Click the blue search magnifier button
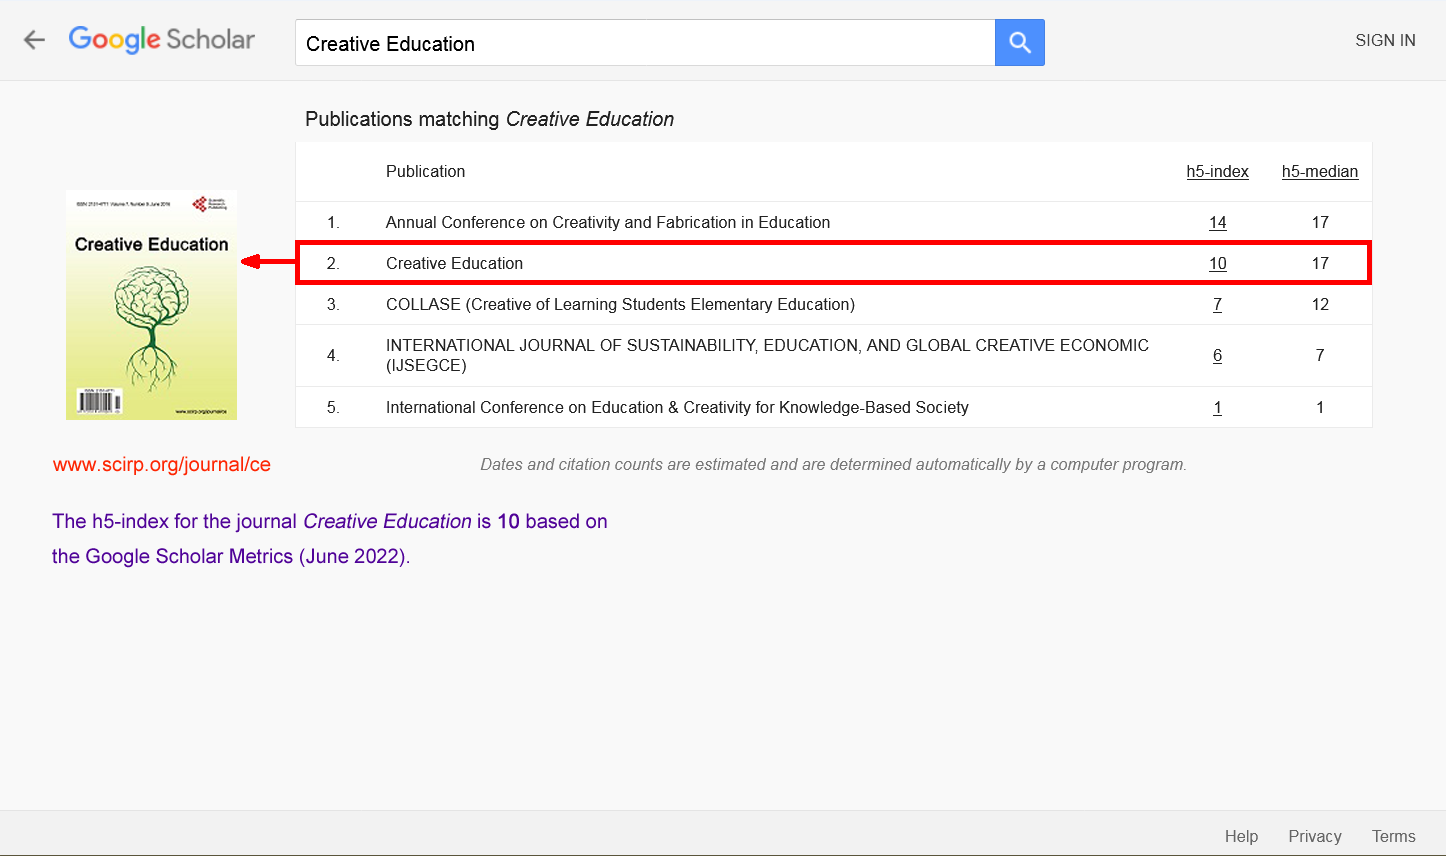 coord(1019,42)
